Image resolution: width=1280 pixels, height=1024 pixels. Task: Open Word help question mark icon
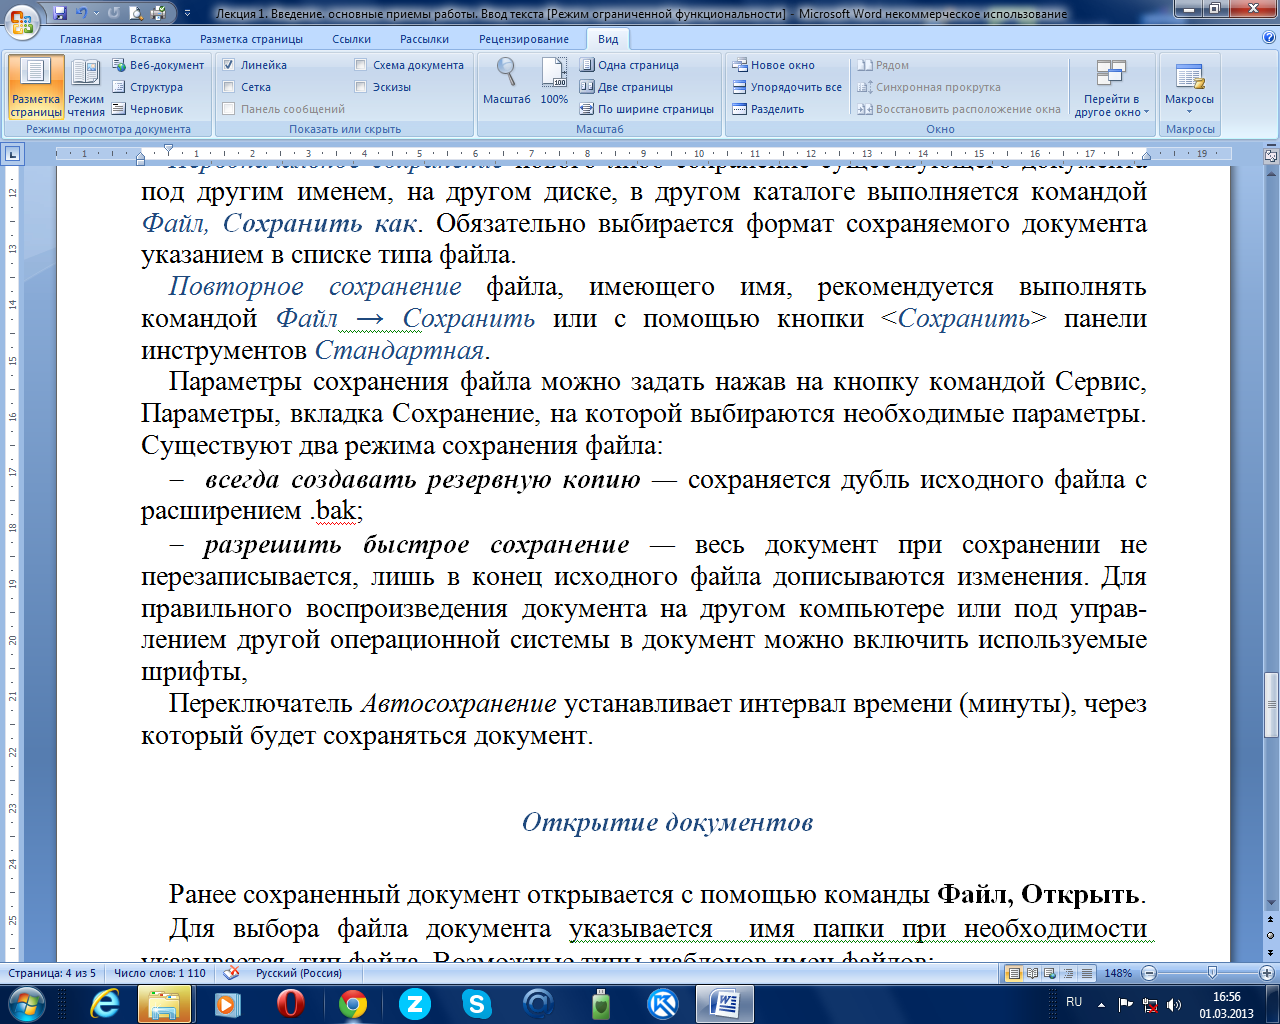pos(1269,38)
